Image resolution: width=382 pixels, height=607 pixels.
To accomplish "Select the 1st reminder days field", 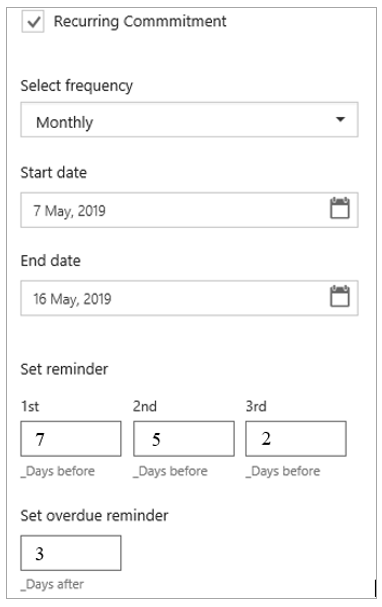I will pyautogui.click(x=71, y=439).
